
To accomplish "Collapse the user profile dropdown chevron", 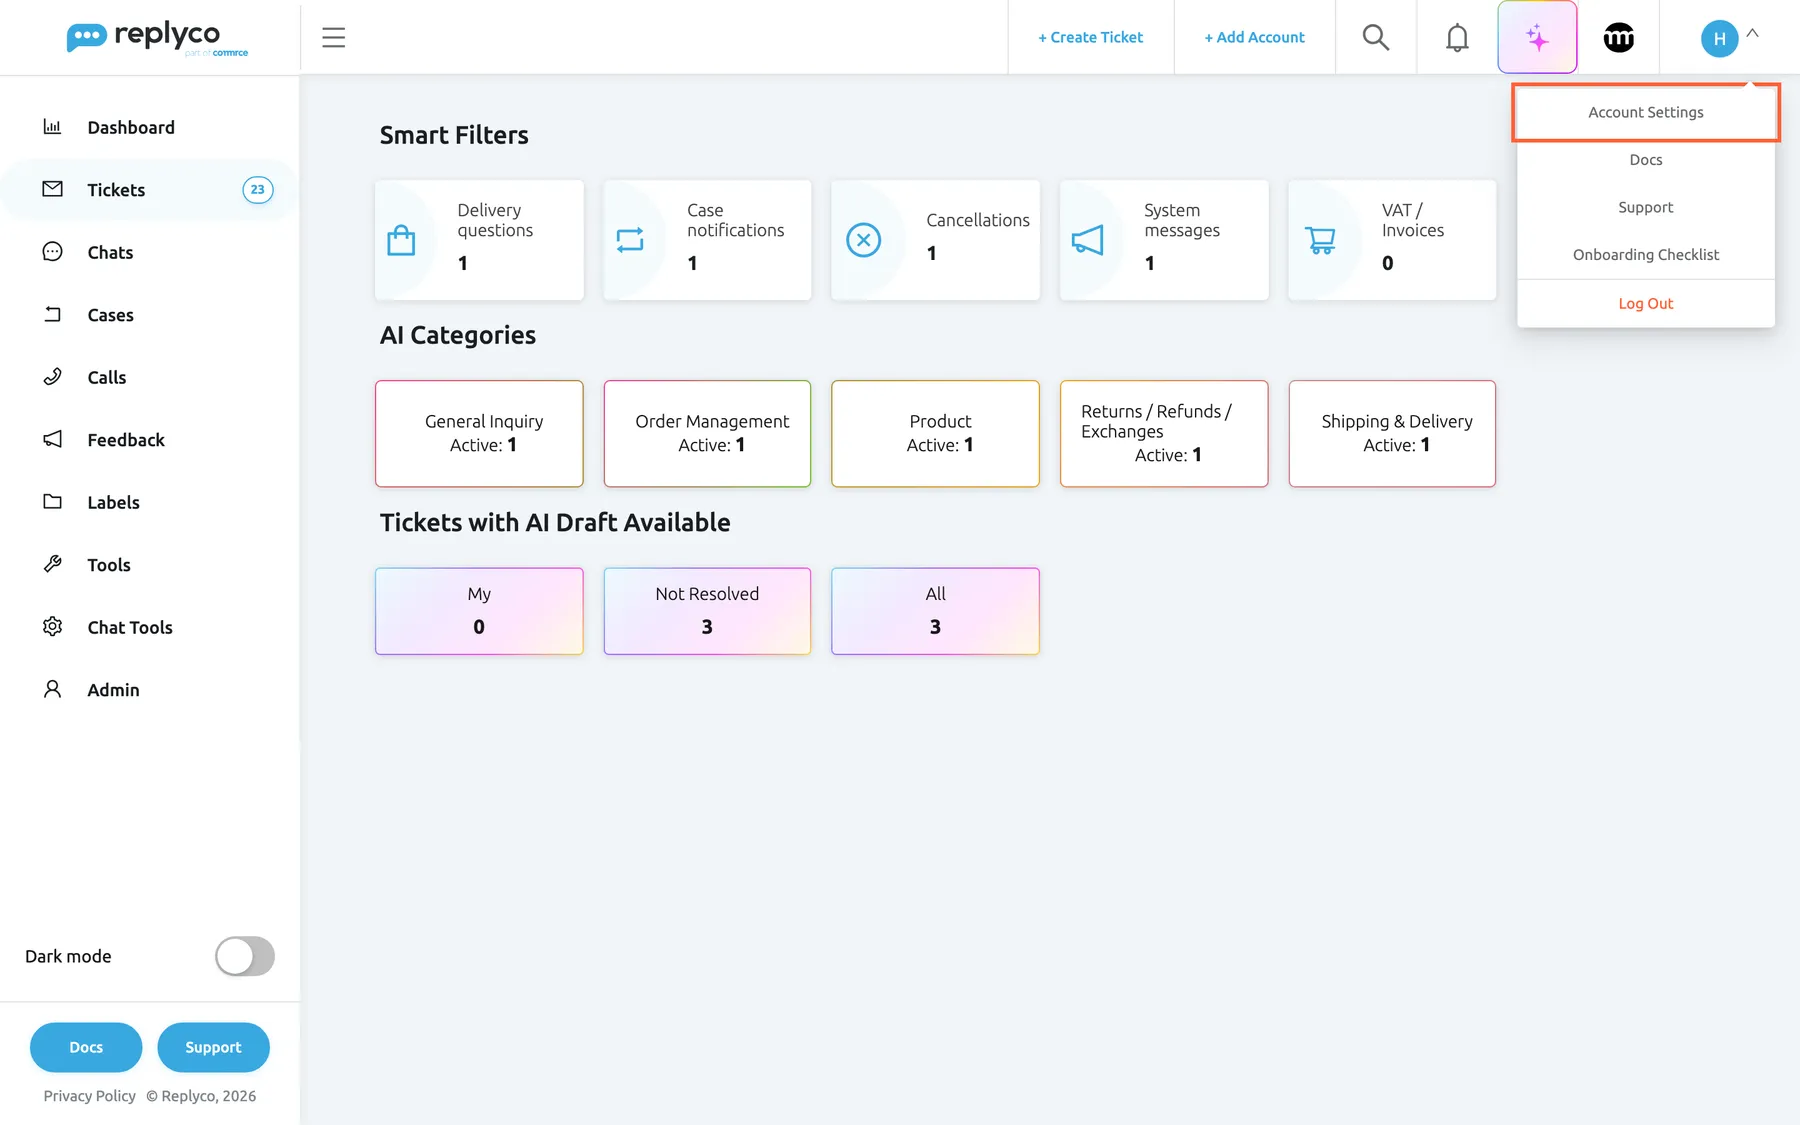I will [1752, 33].
